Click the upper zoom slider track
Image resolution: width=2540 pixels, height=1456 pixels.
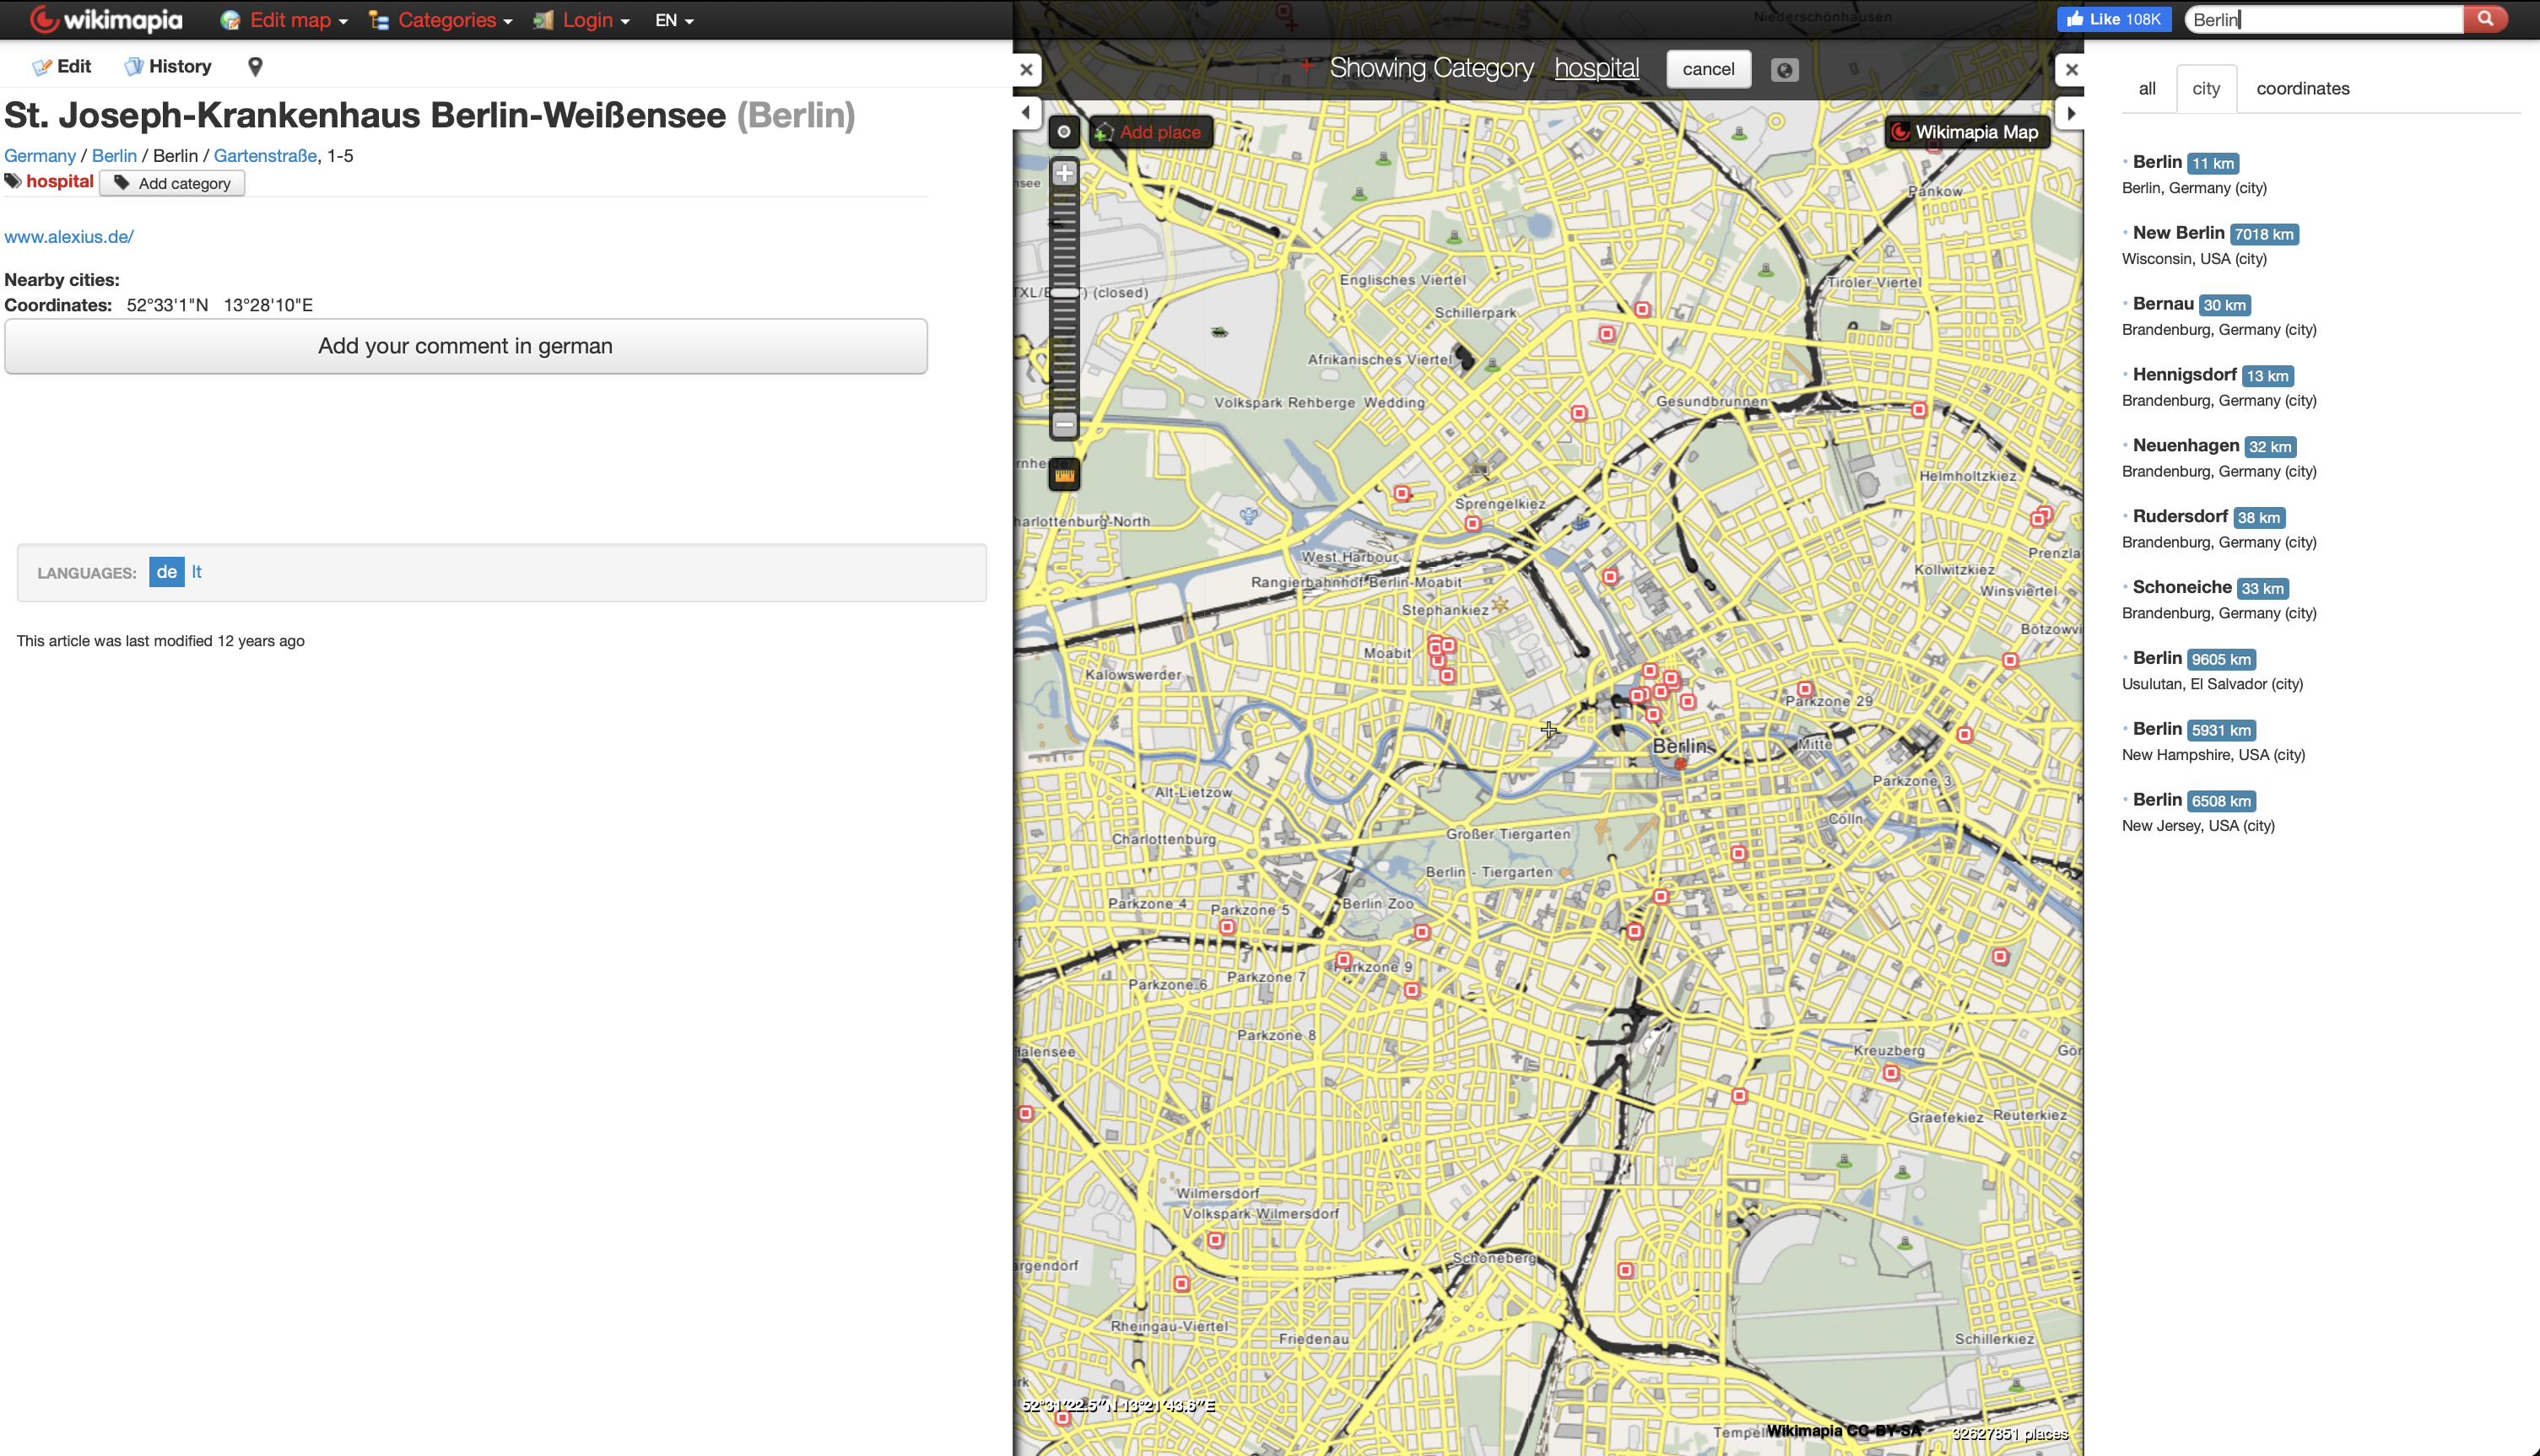1064,238
